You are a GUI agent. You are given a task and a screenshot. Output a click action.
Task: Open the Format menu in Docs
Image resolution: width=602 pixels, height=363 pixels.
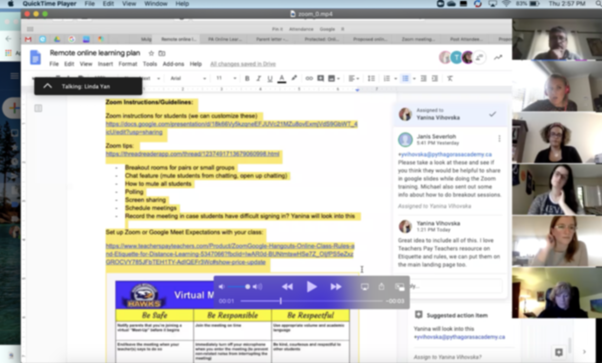coord(127,64)
